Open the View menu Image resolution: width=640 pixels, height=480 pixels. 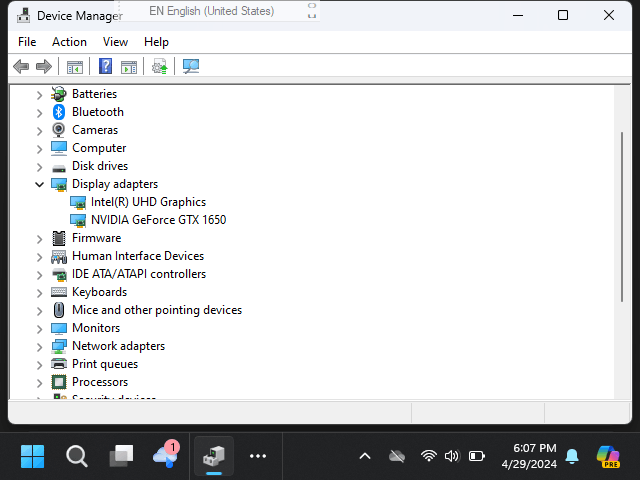pos(115,42)
